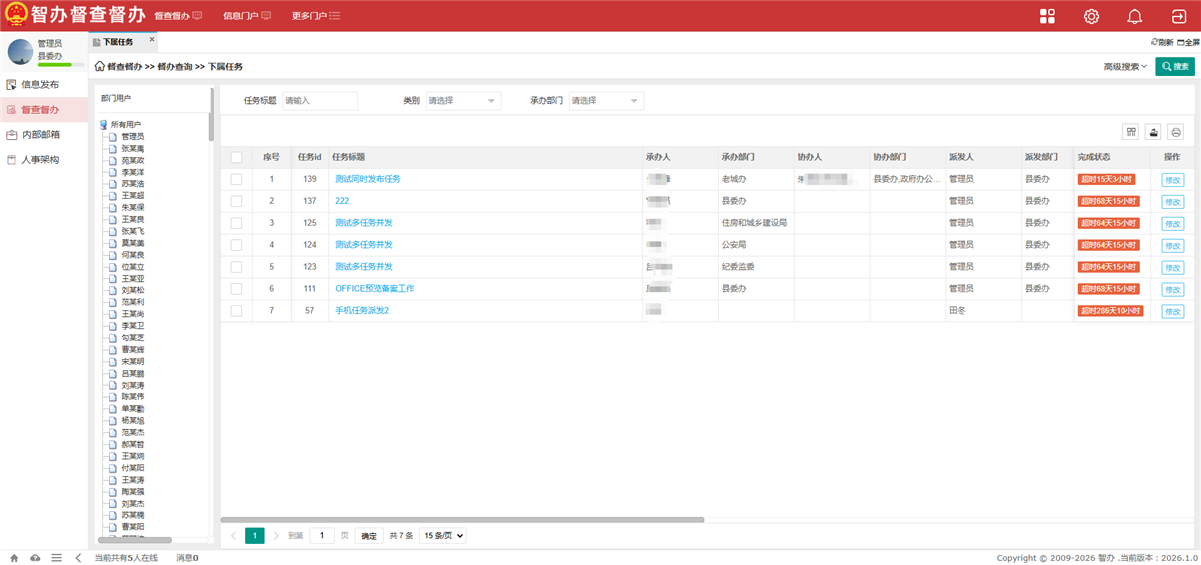1201x565 pixels.
Task: Click the home icon in bottom bar
Action: (14, 557)
